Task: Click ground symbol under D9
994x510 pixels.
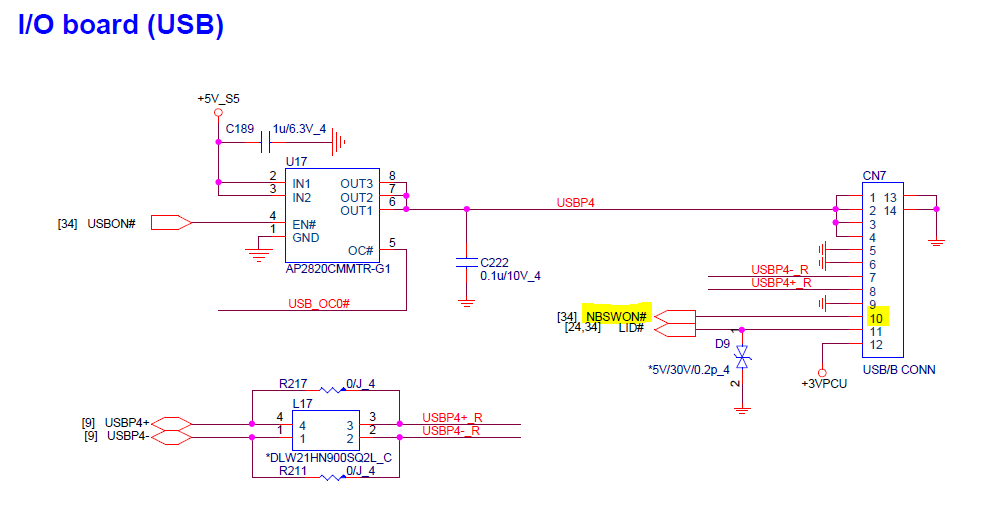Action: pos(742,411)
